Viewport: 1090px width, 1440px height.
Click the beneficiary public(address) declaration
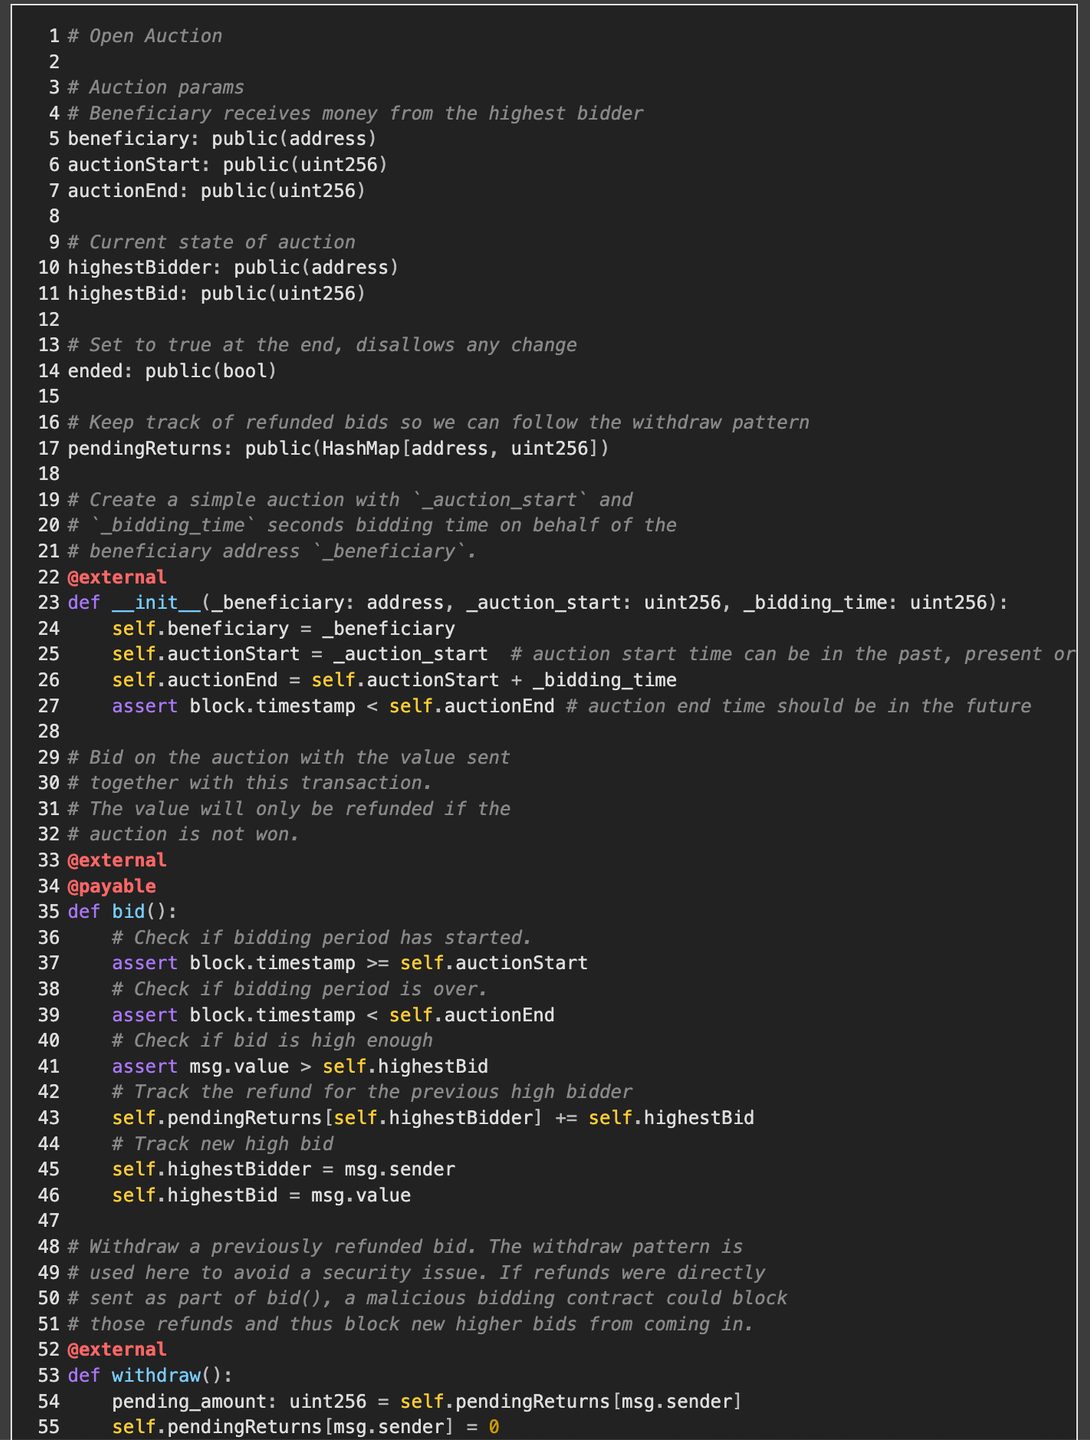pyautogui.click(x=222, y=139)
